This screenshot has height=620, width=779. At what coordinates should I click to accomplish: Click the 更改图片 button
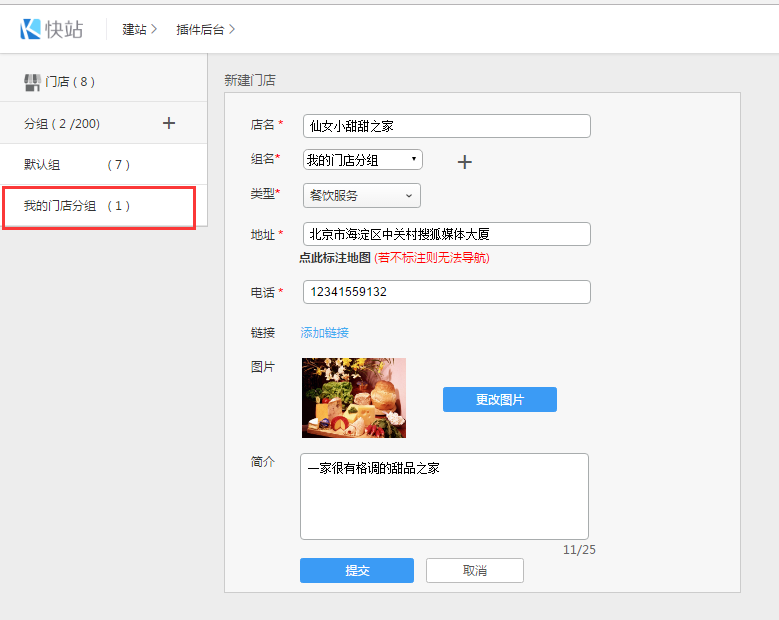(x=499, y=399)
